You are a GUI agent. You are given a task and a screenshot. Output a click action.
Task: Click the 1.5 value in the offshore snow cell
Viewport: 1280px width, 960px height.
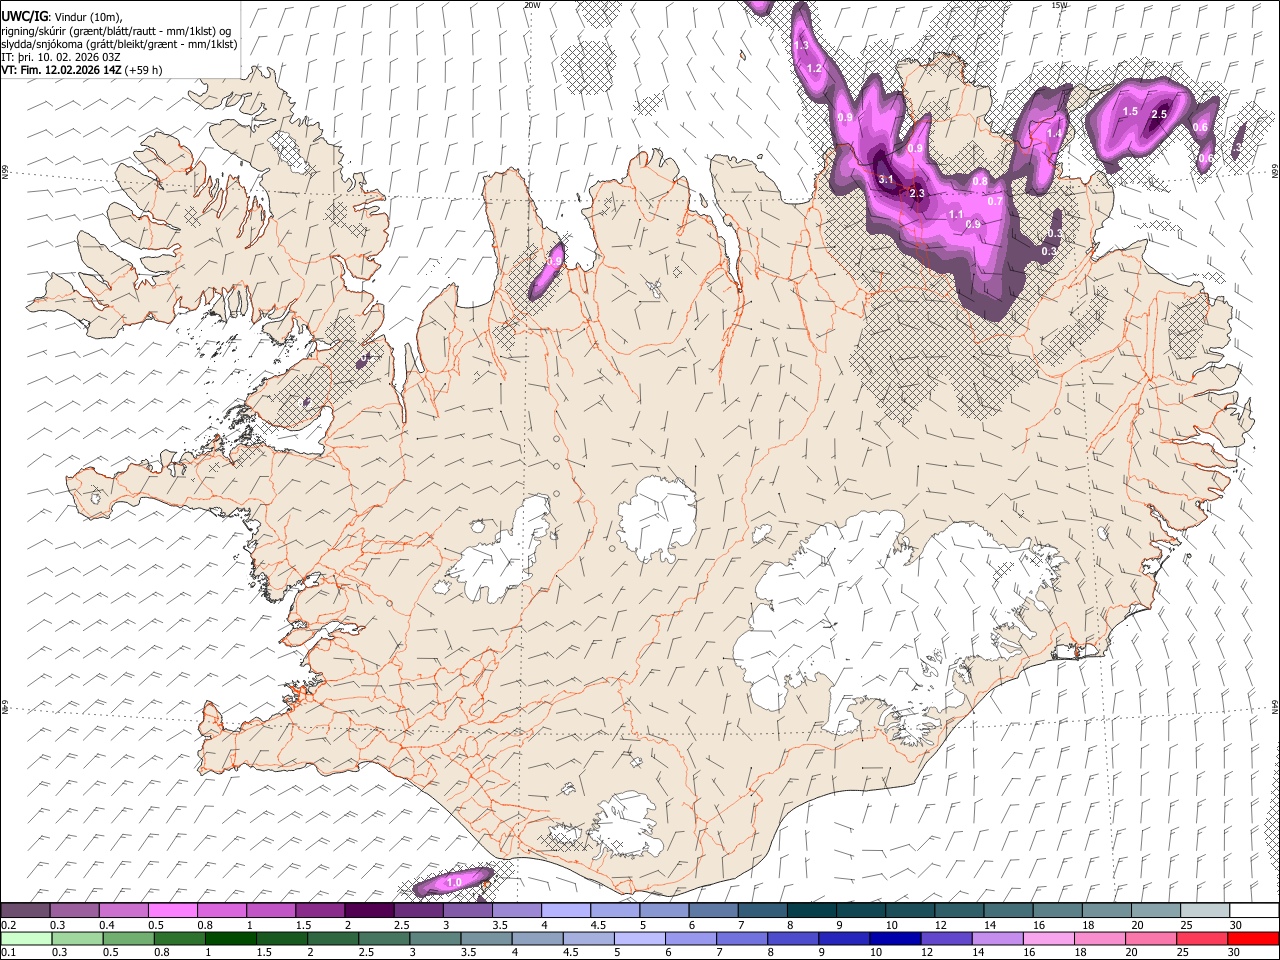click(x=1130, y=111)
